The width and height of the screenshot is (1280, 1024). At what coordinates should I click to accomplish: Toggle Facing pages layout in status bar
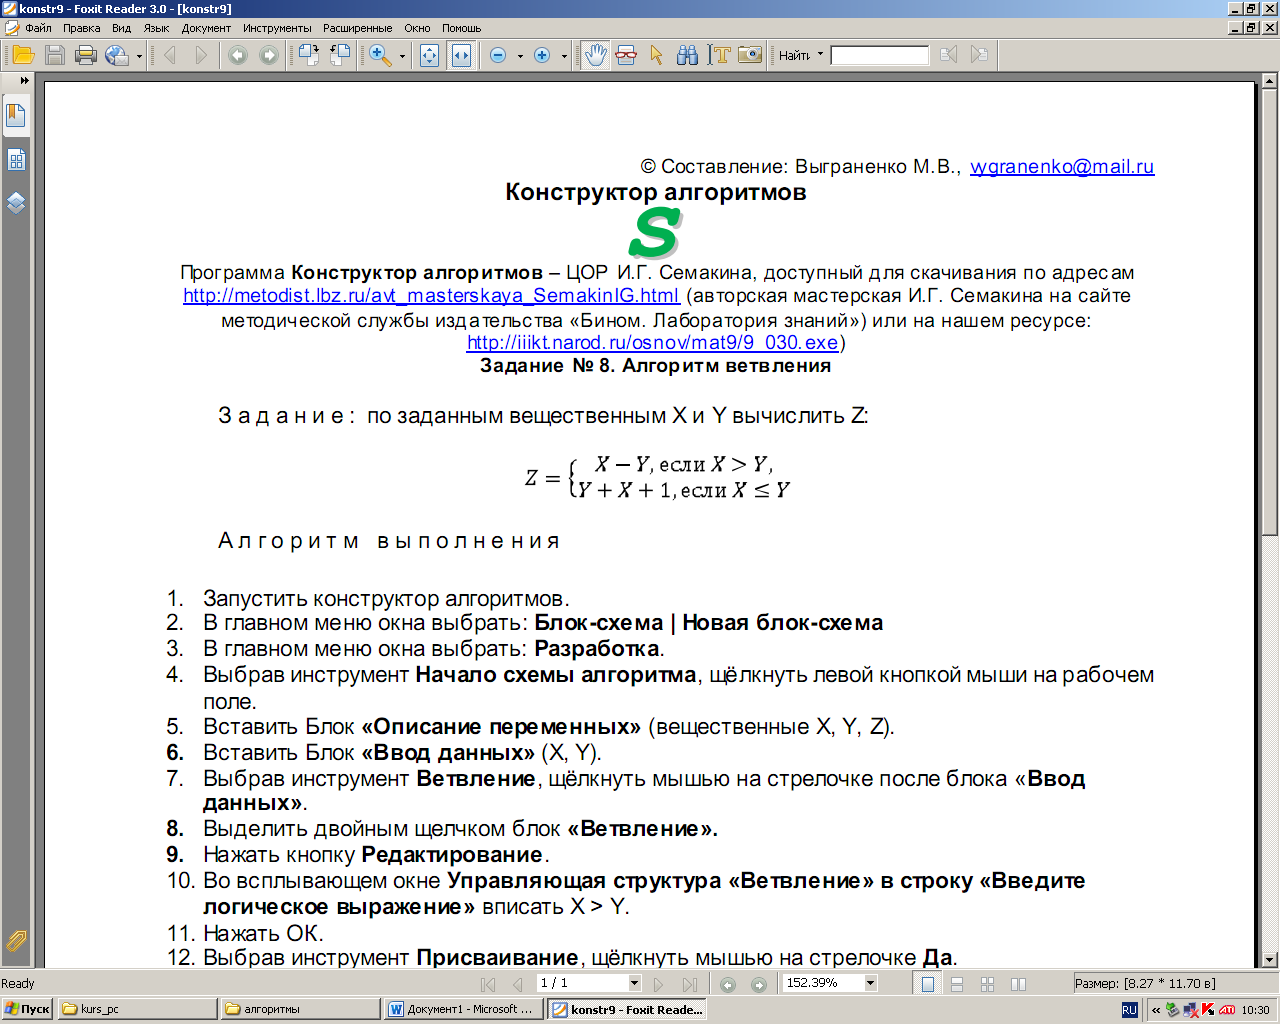click(x=1018, y=984)
